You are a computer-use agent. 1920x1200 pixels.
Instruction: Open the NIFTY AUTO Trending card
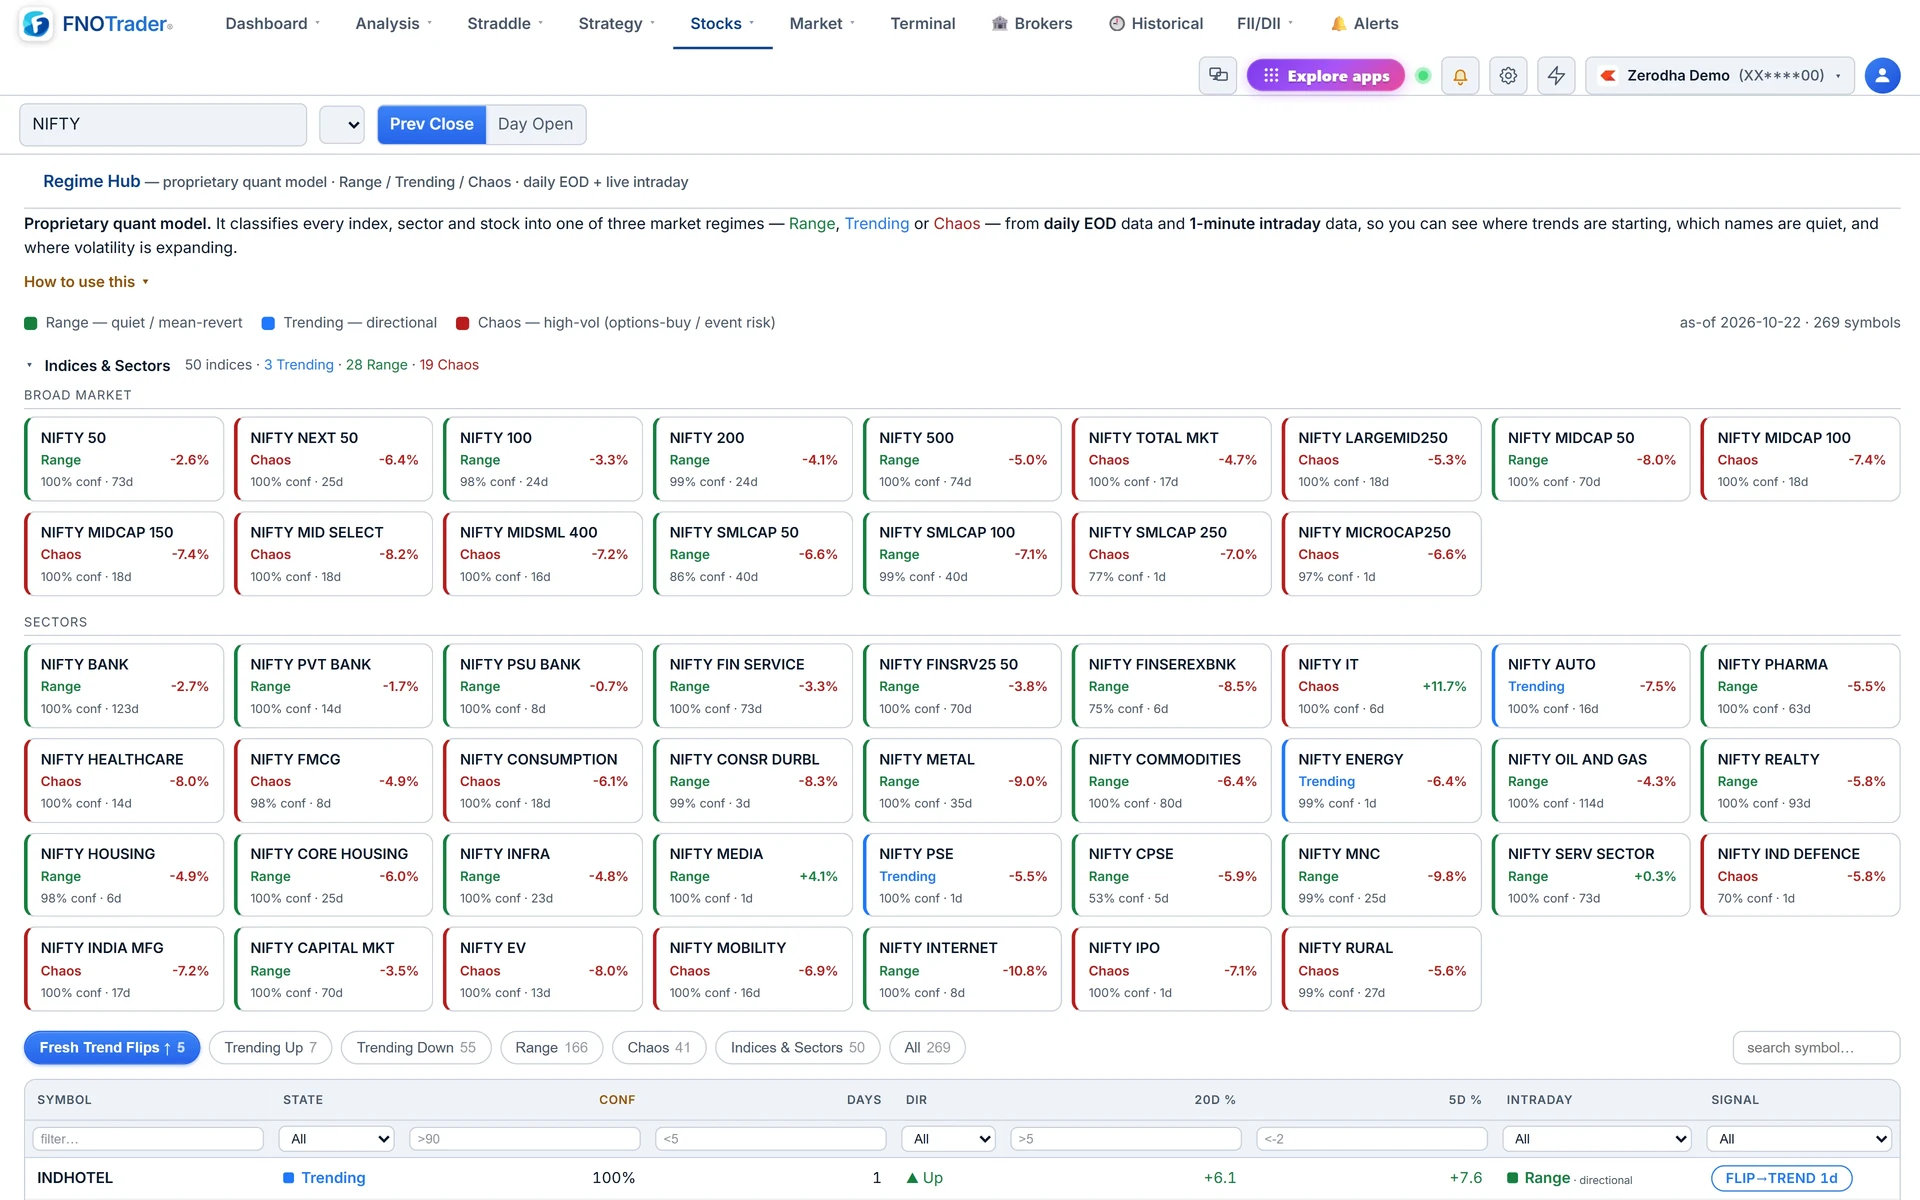(x=1591, y=686)
